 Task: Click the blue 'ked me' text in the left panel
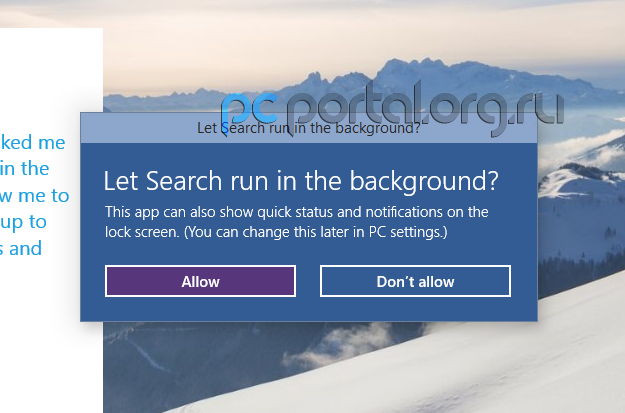click(33, 142)
